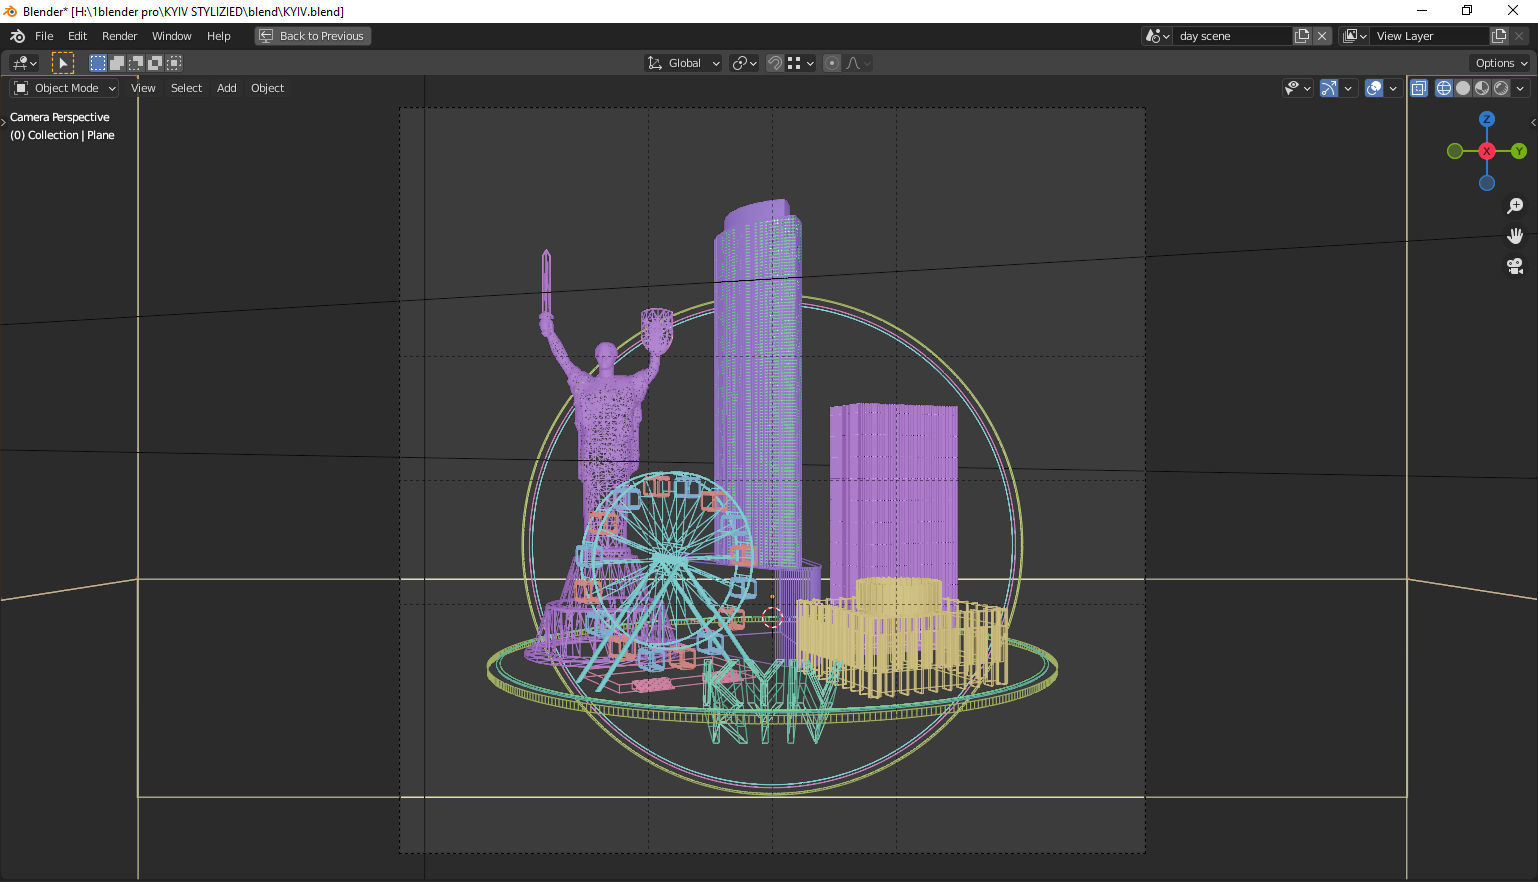Toggle proportional editing
Viewport: 1538px width, 882px height.
(832, 63)
